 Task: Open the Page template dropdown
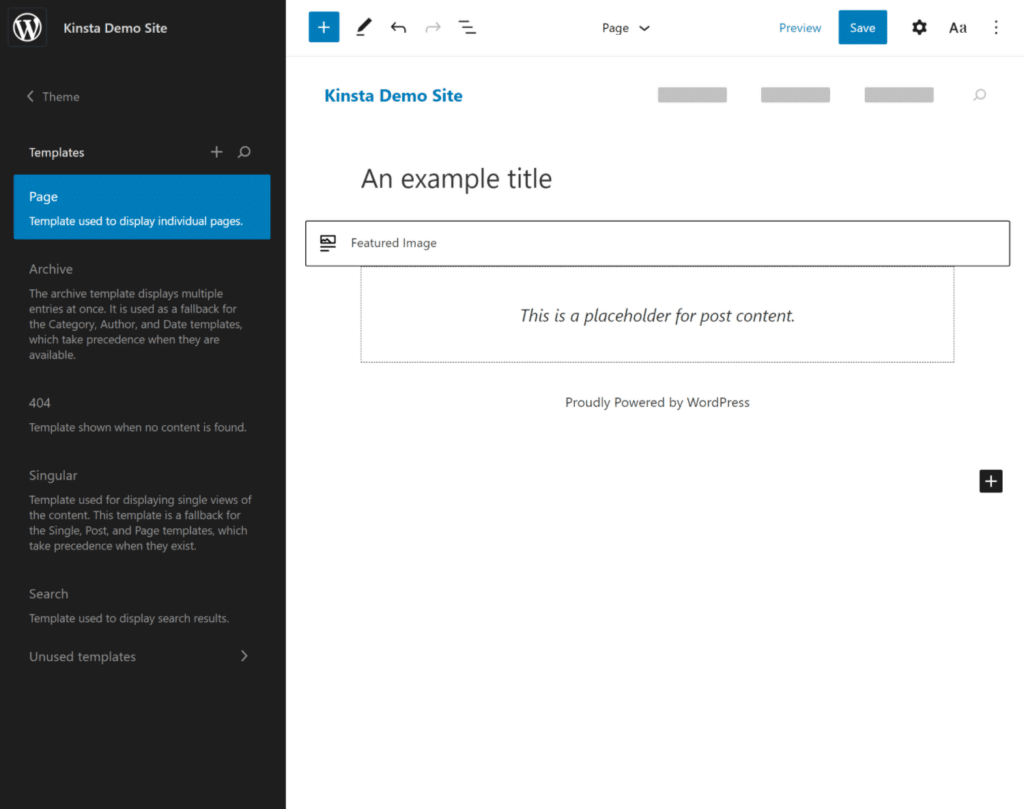pos(626,28)
